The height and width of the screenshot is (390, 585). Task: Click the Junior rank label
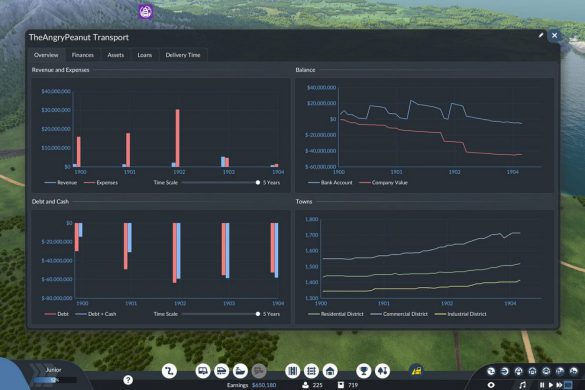click(x=53, y=370)
